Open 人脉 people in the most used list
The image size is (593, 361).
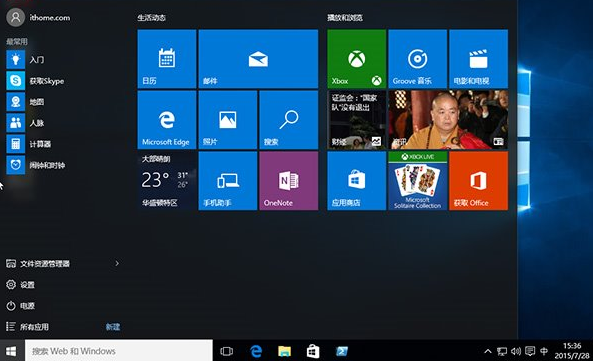pyautogui.click(x=64, y=123)
